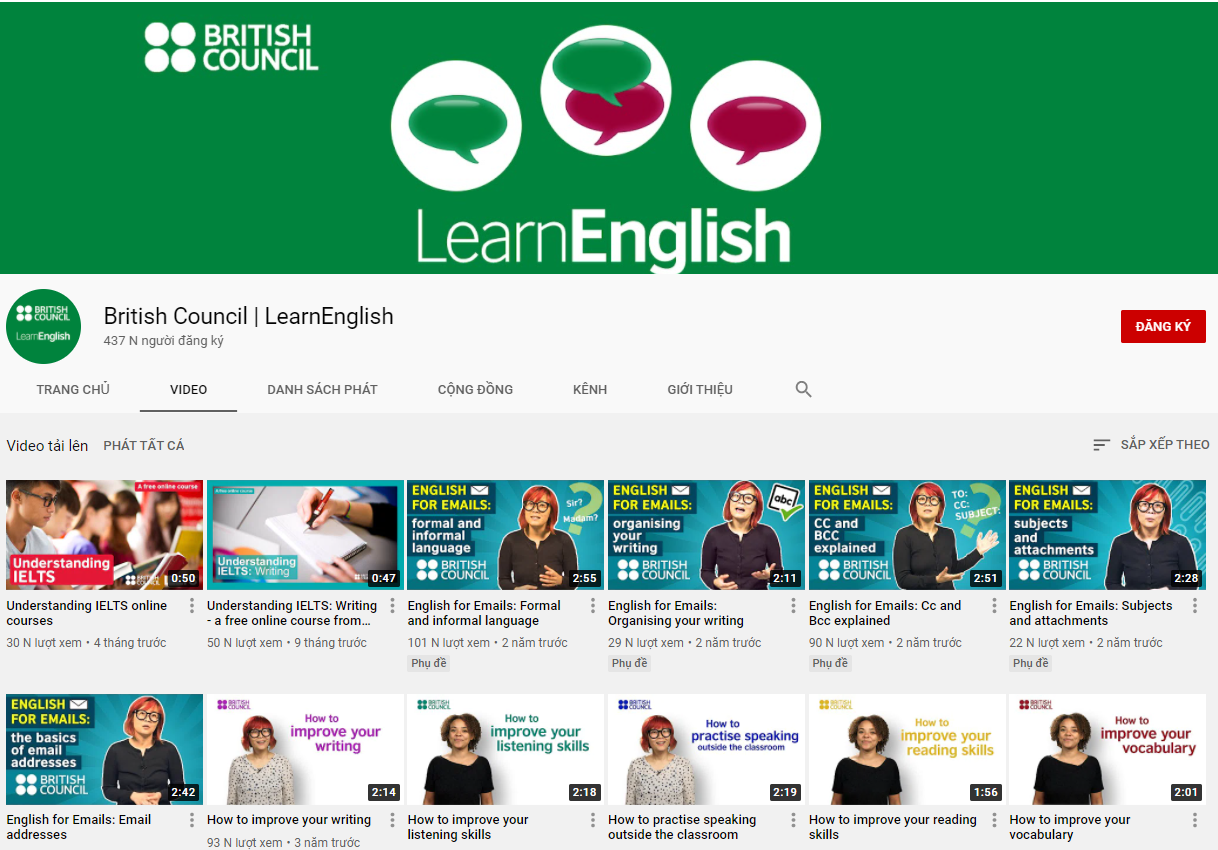Viewport: 1218px width, 850px height.
Task: Open the GIỚI THIỆU tab
Action: (x=700, y=389)
